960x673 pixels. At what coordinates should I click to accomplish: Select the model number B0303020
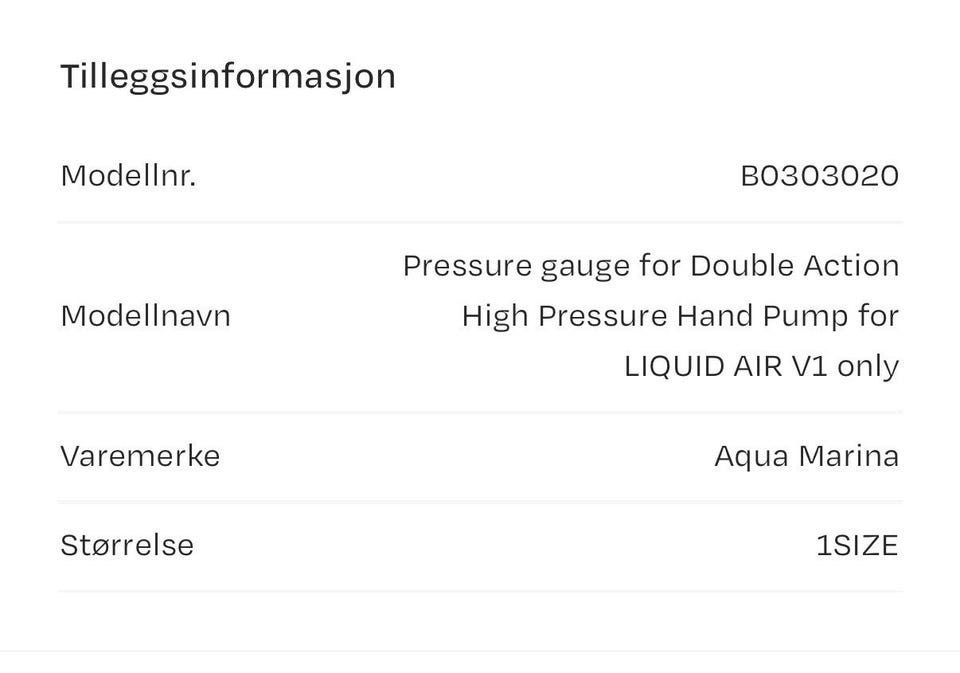click(x=819, y=176)
